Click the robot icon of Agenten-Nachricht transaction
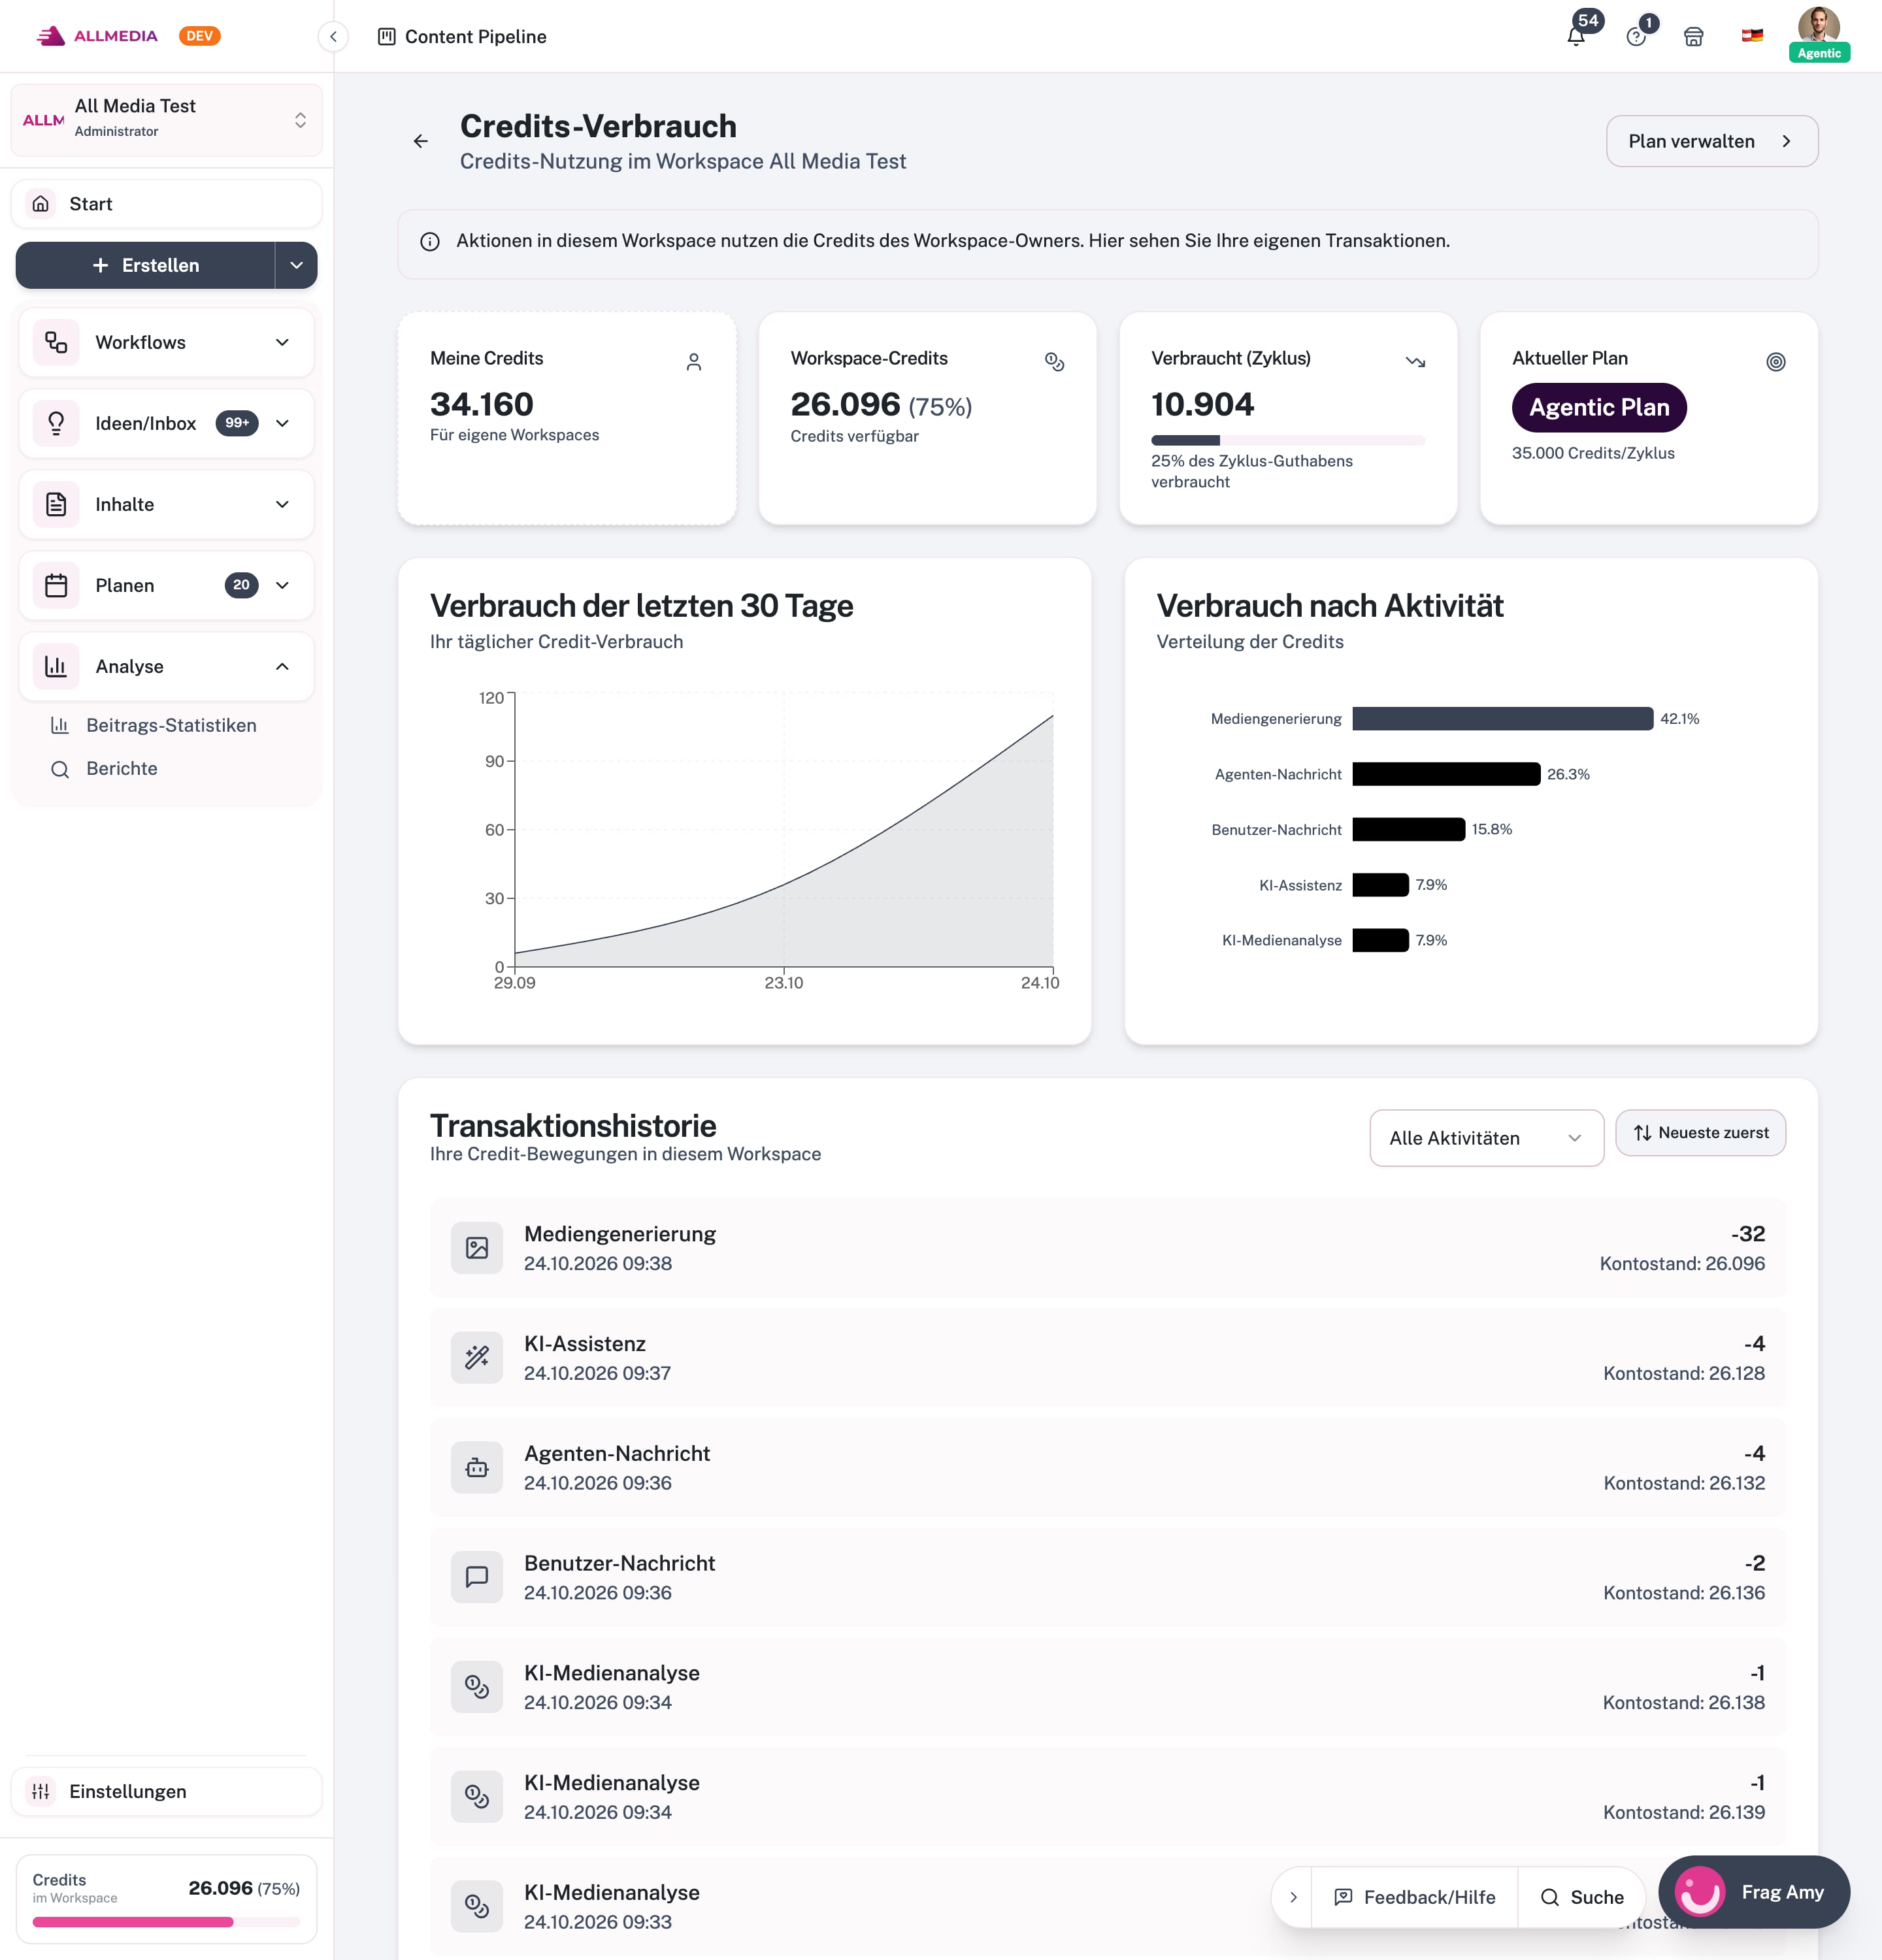This screenshot has height=1960, width=1882. click(477, 1468)
